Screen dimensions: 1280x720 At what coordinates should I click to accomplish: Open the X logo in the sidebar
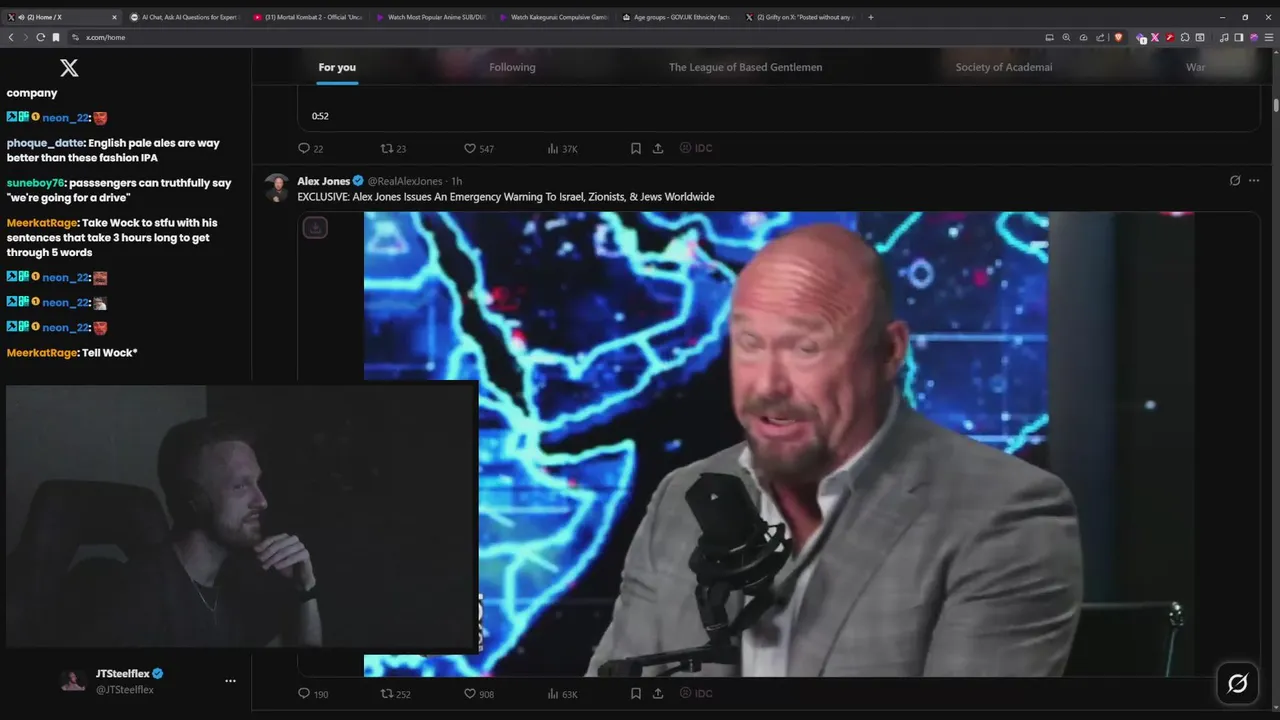tap(69, 67)
